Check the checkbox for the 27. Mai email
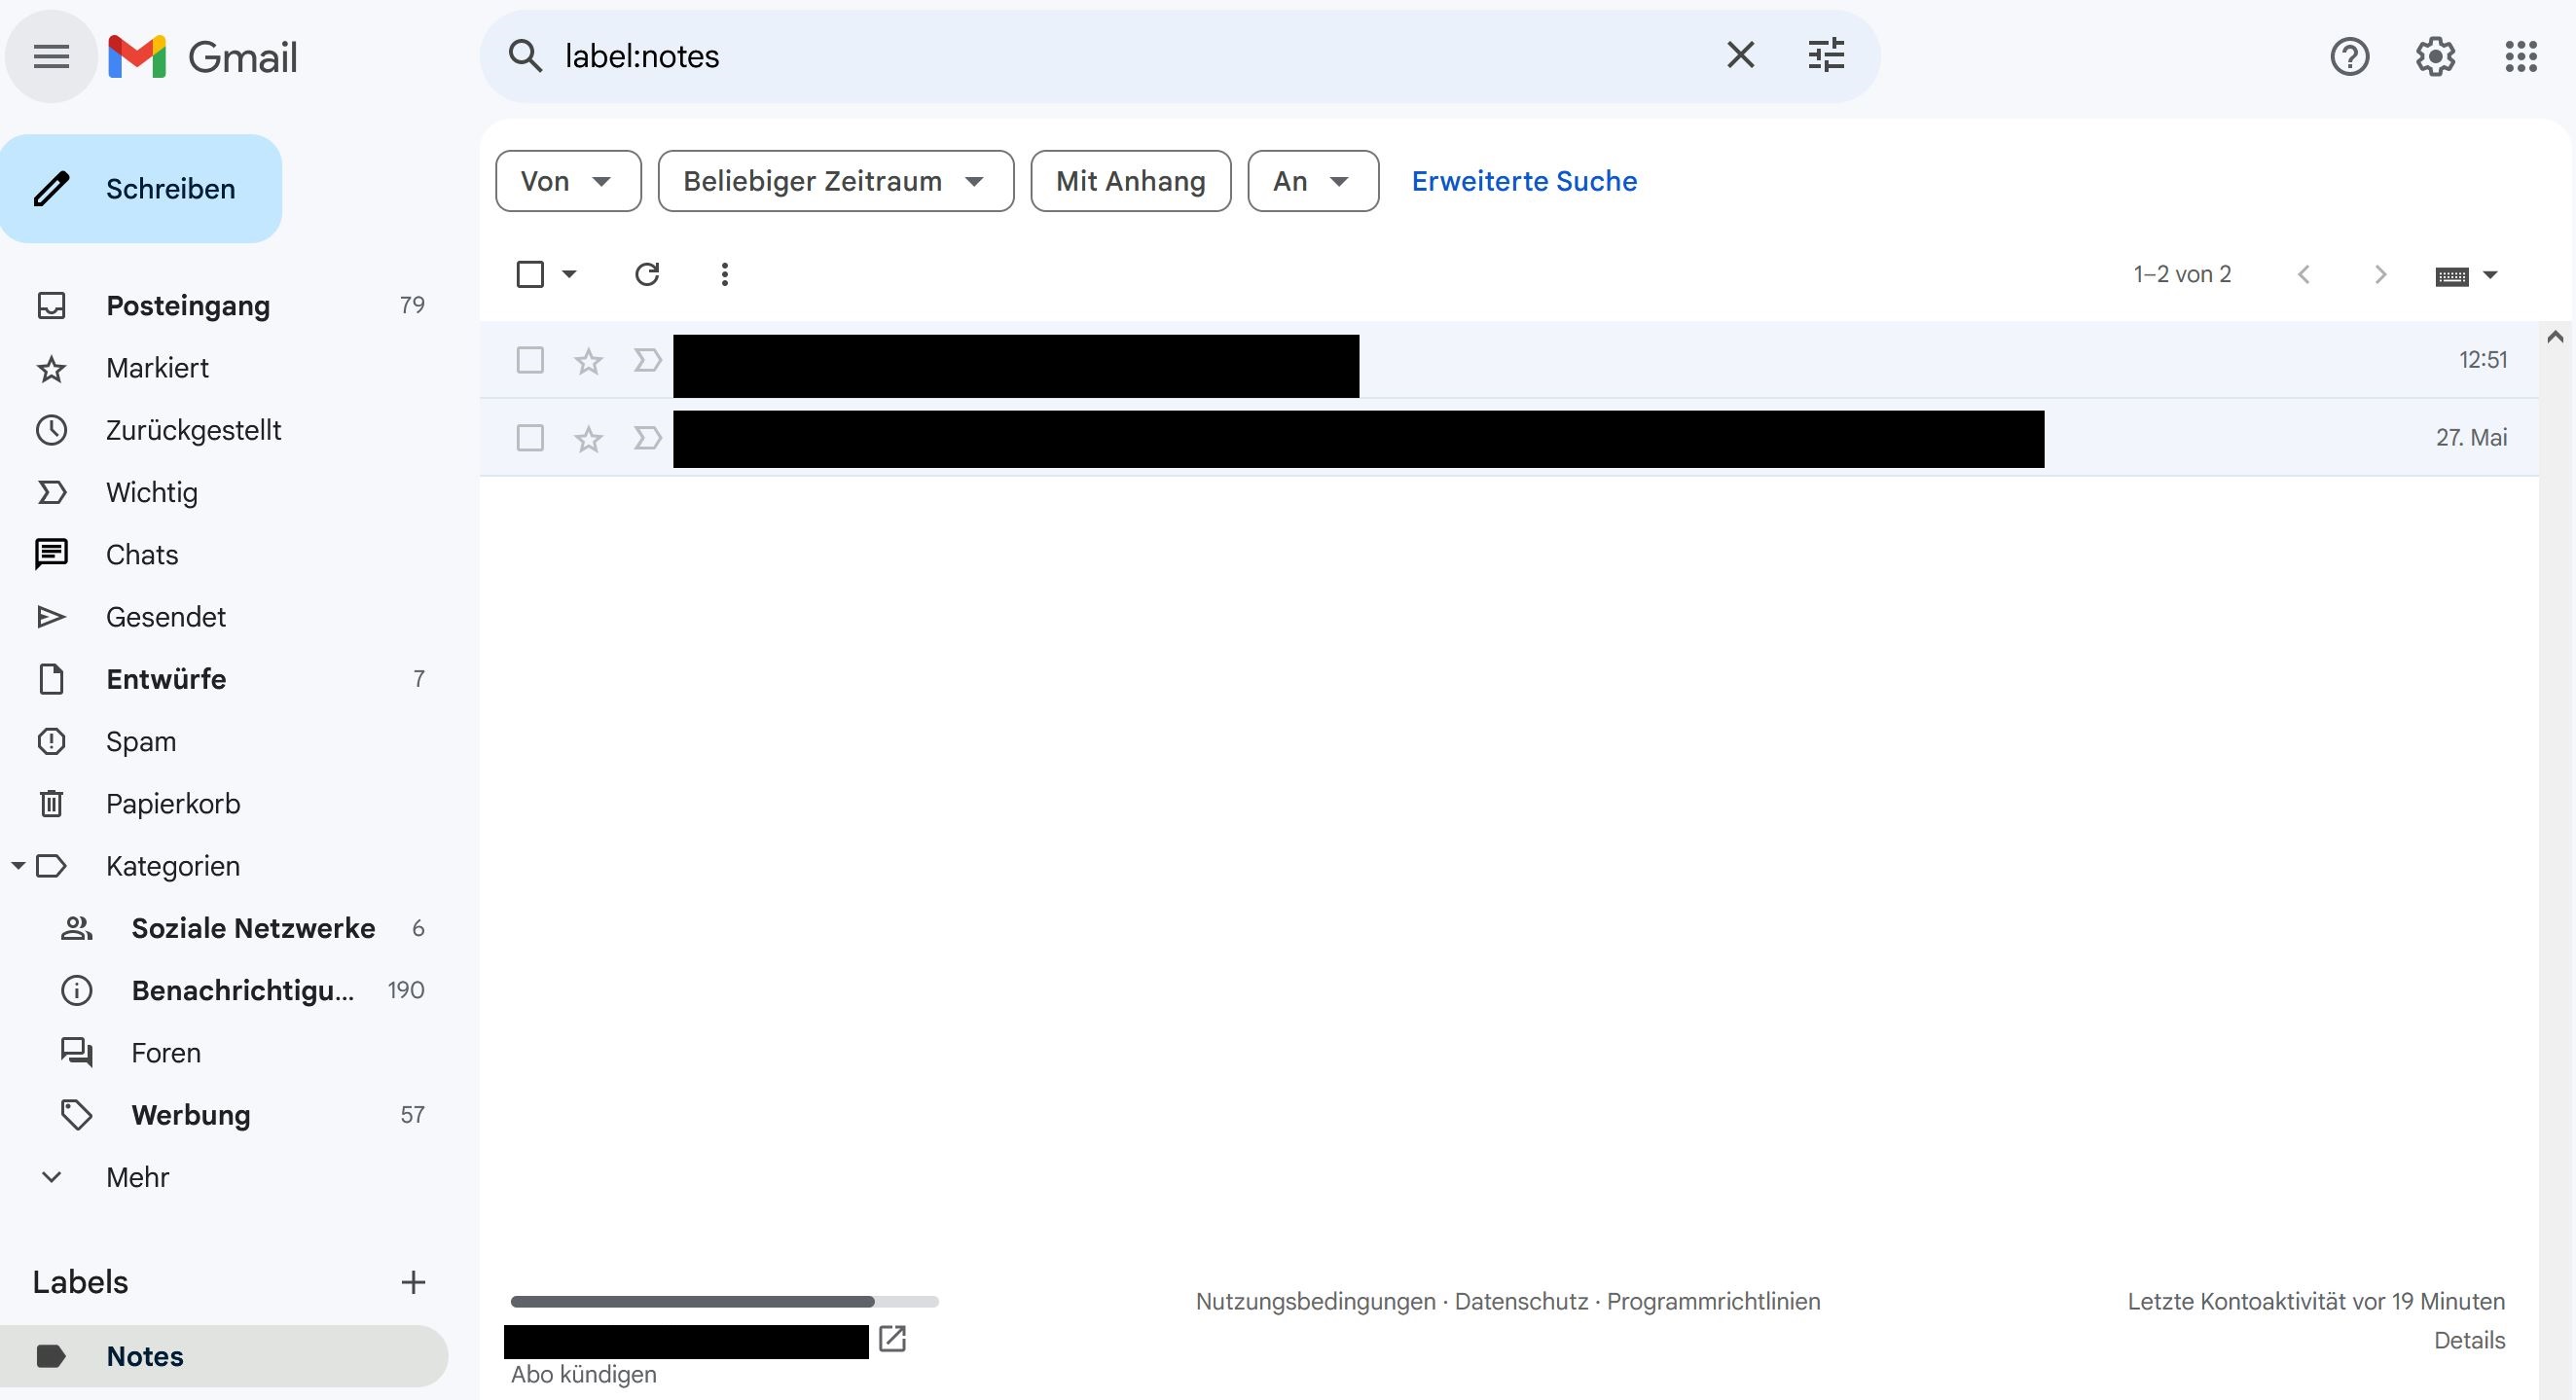Image resolution: width=2576 pixels, height=1400 pixels. pos(530,438)
